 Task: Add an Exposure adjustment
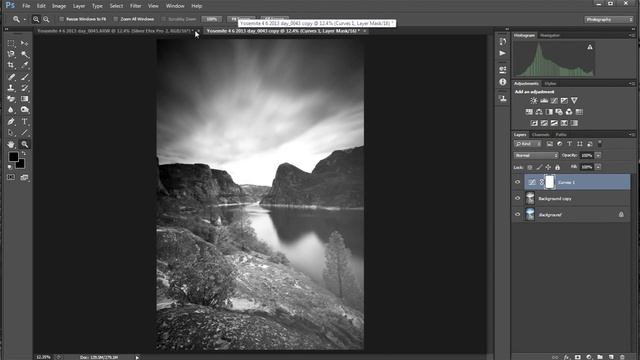(564, 100)
